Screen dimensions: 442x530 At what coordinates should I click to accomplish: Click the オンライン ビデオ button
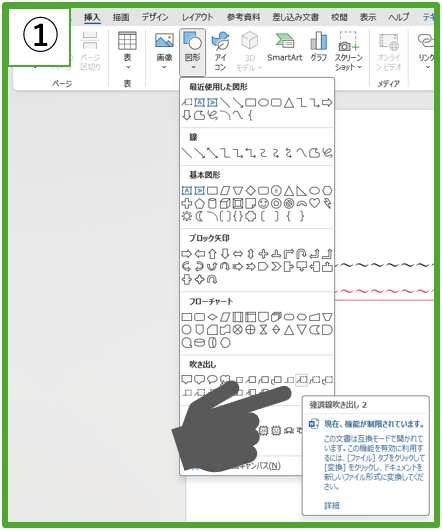388,51
